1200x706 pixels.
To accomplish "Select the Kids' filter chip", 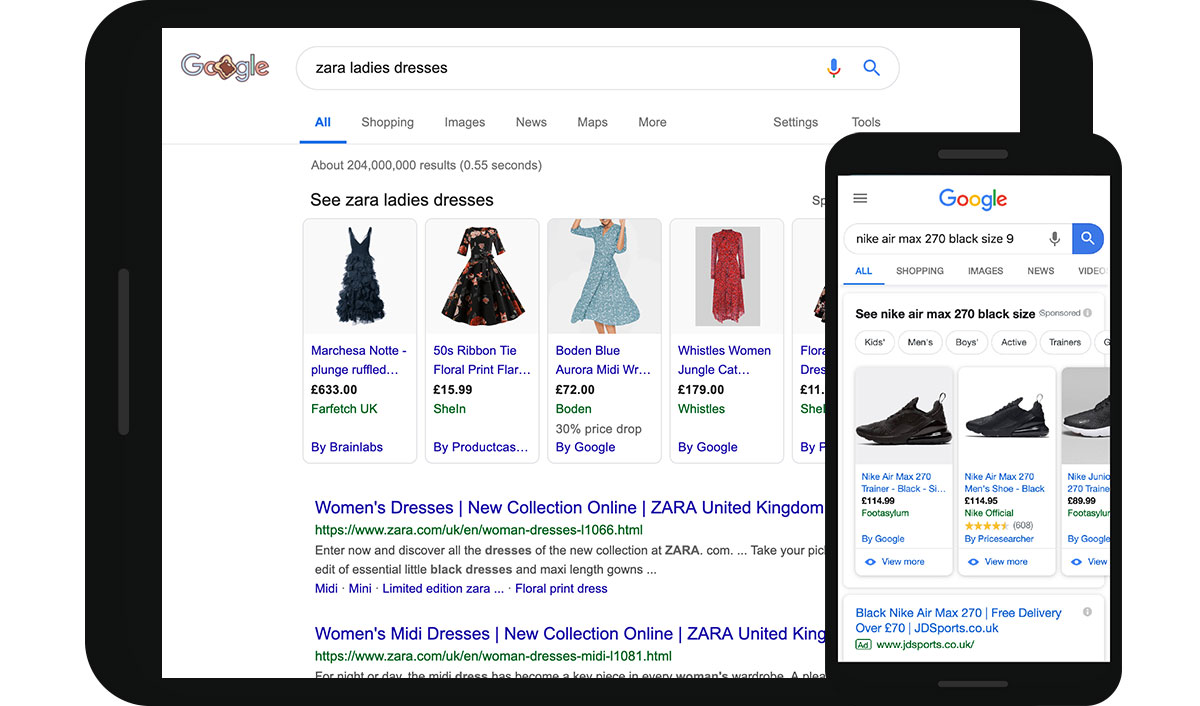I will point(875,342).
